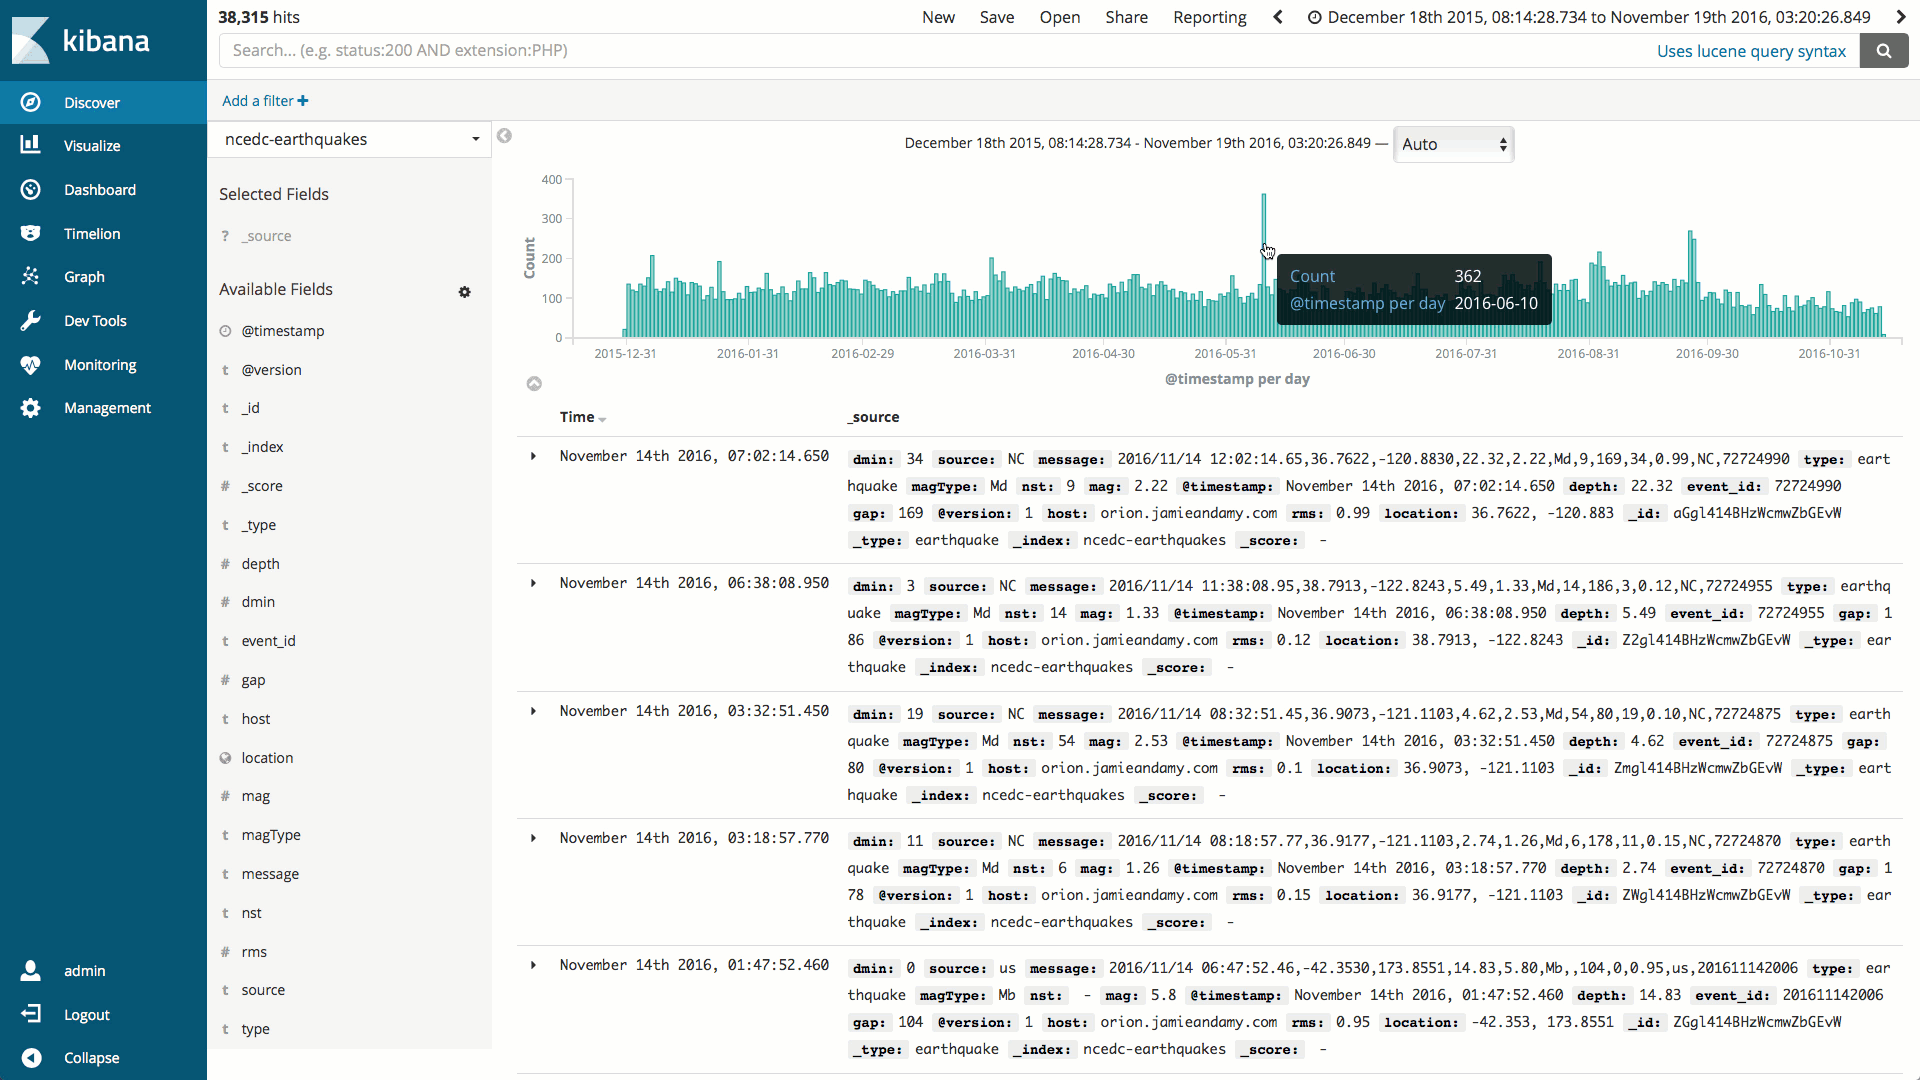Open the Visualize panel
Viewport: 1920px width, 1080px height.
[x=92, y=146]
